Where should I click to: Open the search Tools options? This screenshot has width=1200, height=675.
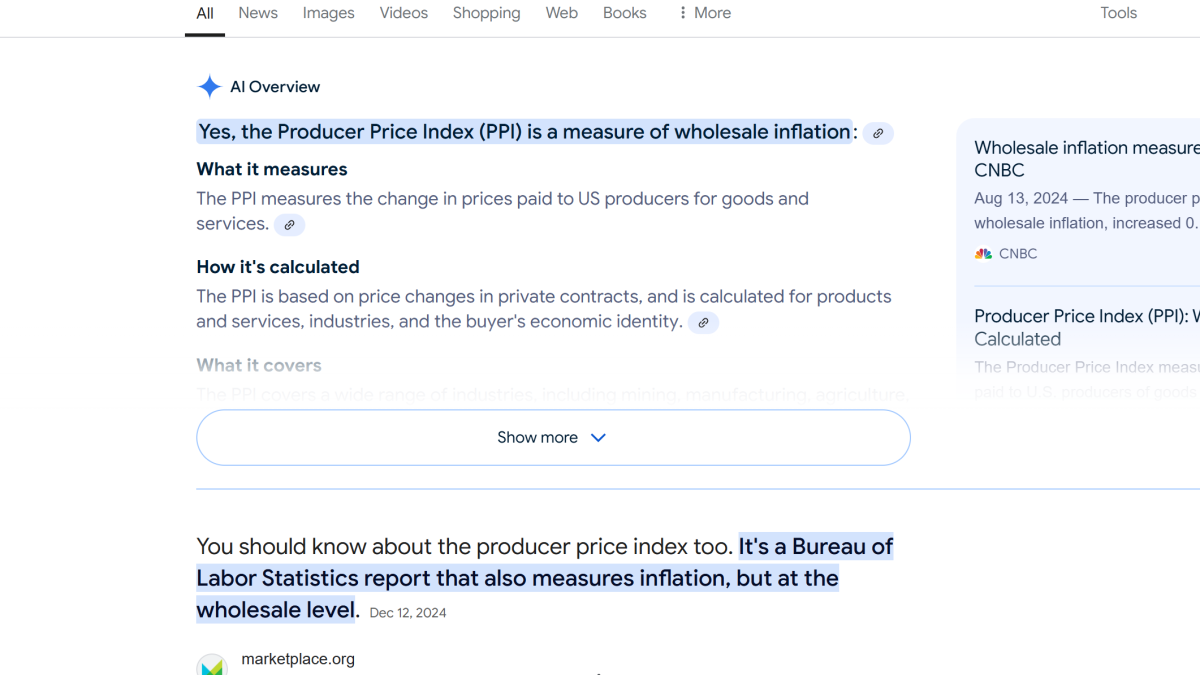[1118, 13]
